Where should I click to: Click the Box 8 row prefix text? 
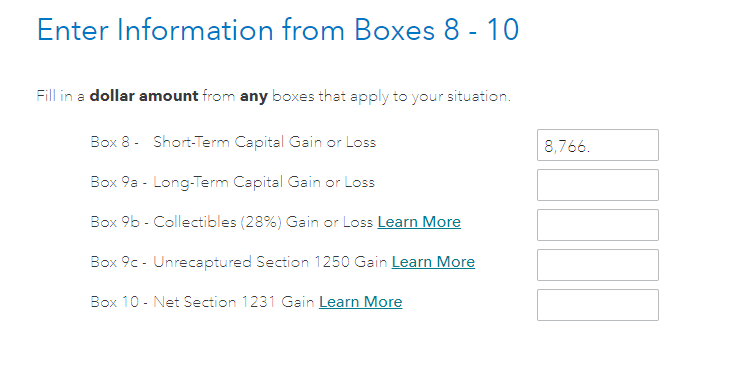(114, 142)
